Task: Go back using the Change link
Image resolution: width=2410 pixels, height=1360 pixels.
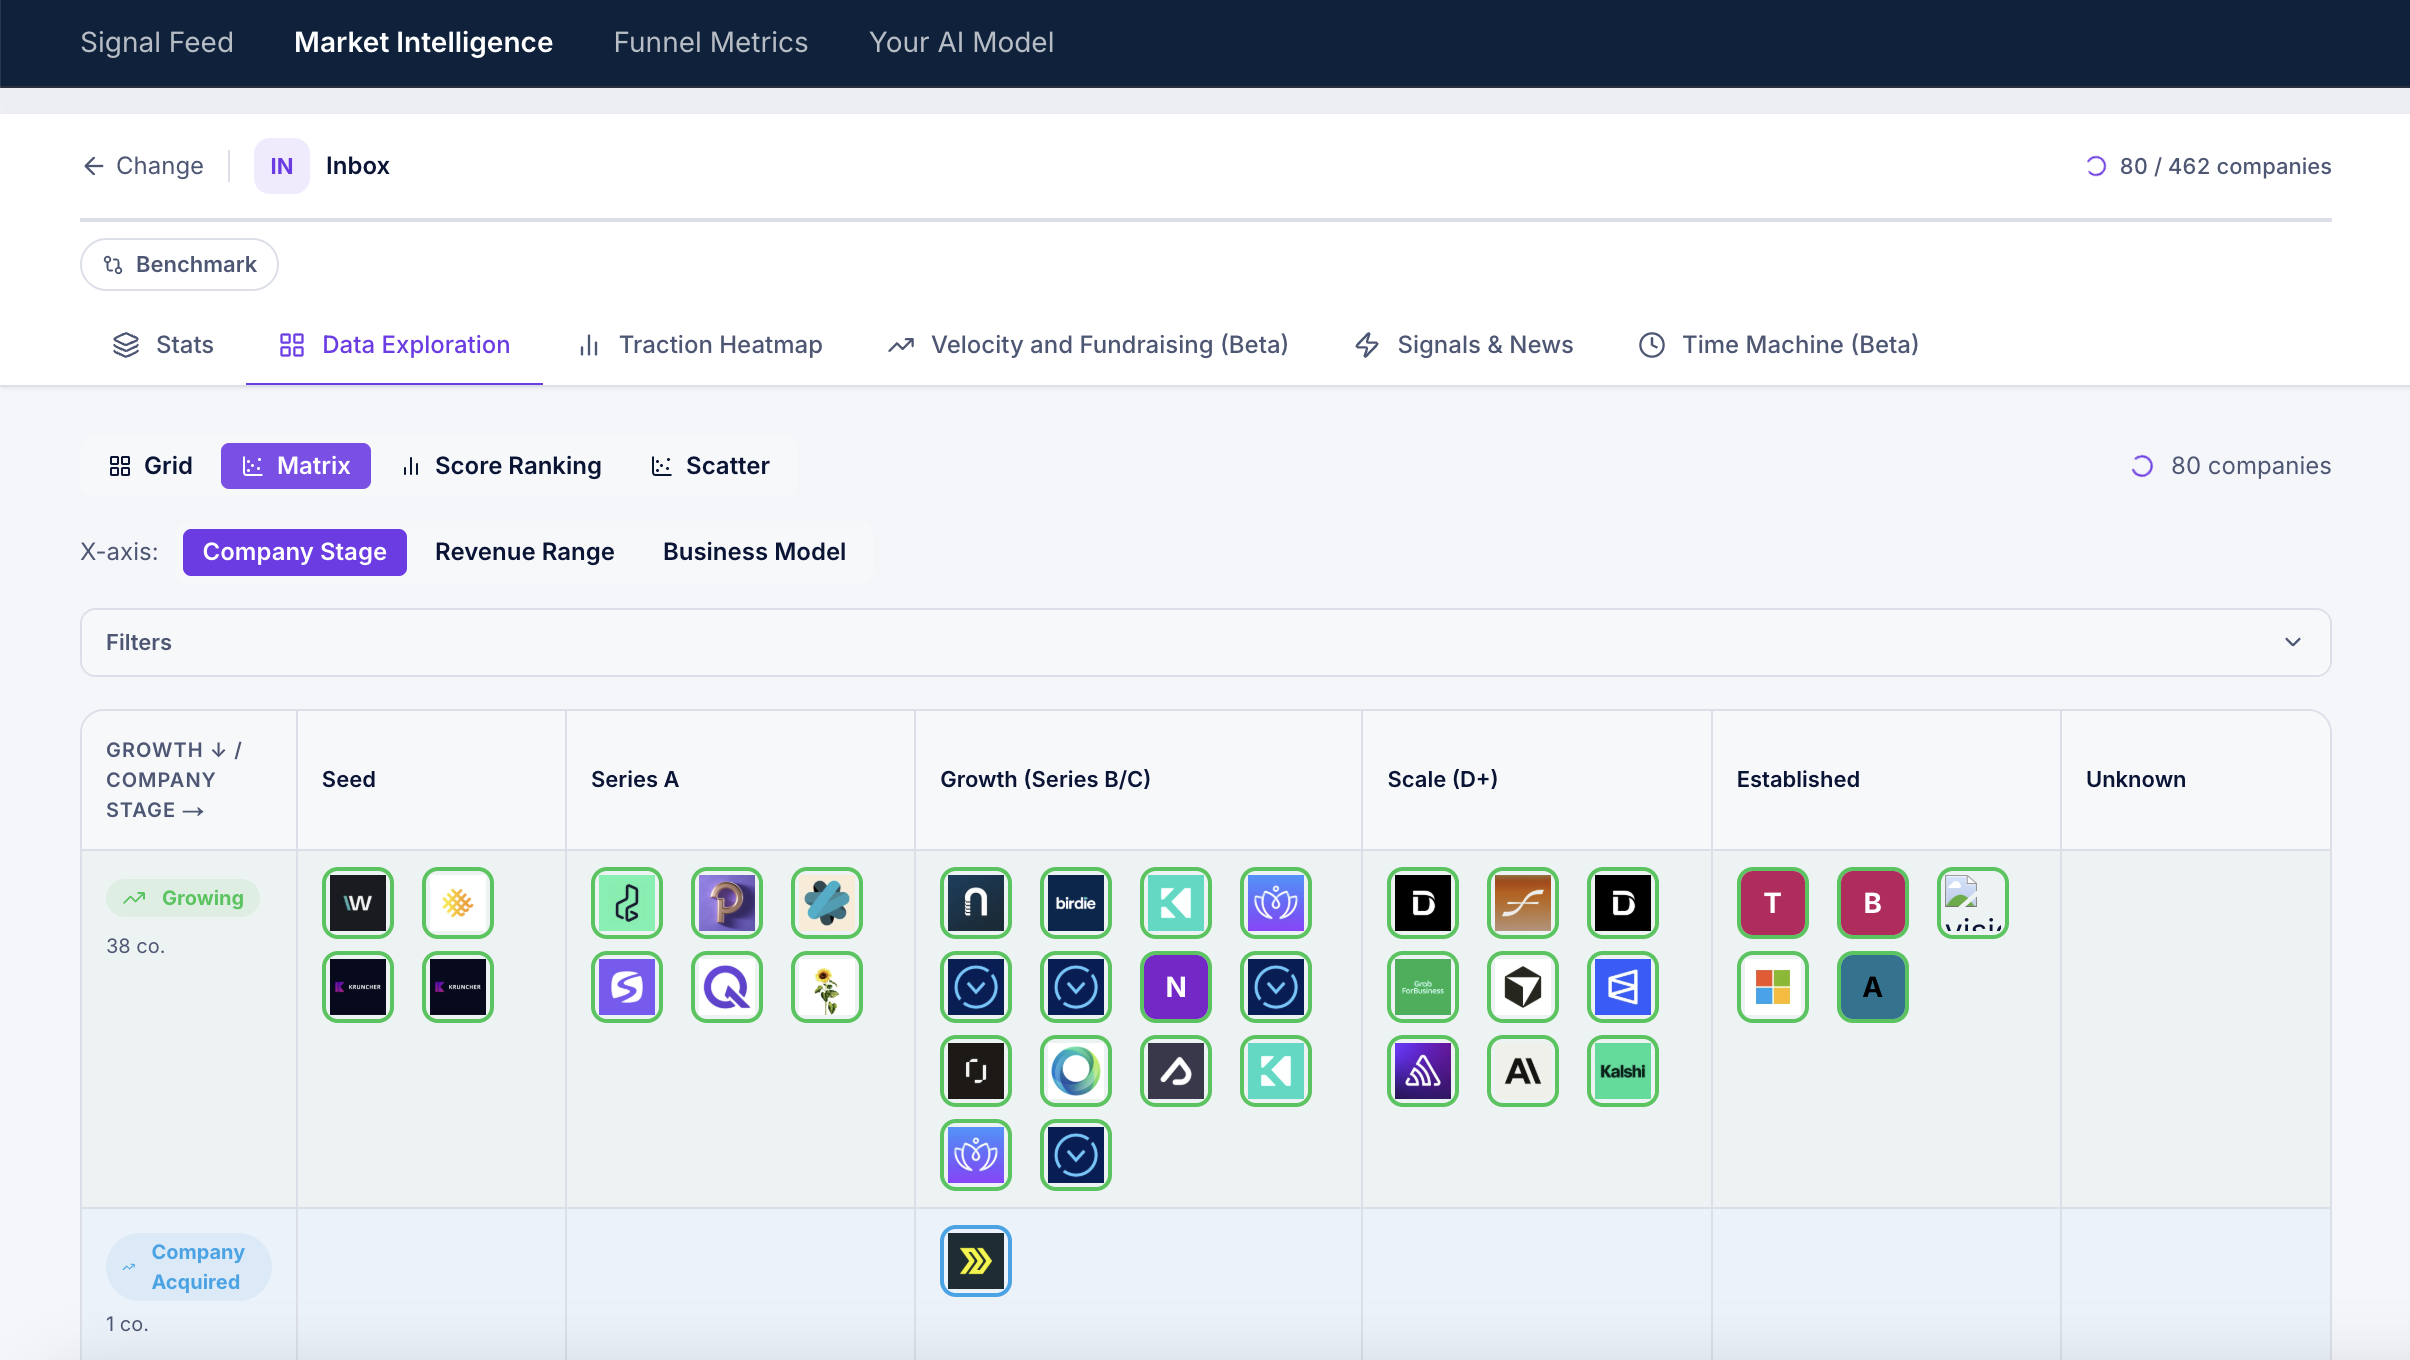Action: pyautogui.click(x=142, y=165)
